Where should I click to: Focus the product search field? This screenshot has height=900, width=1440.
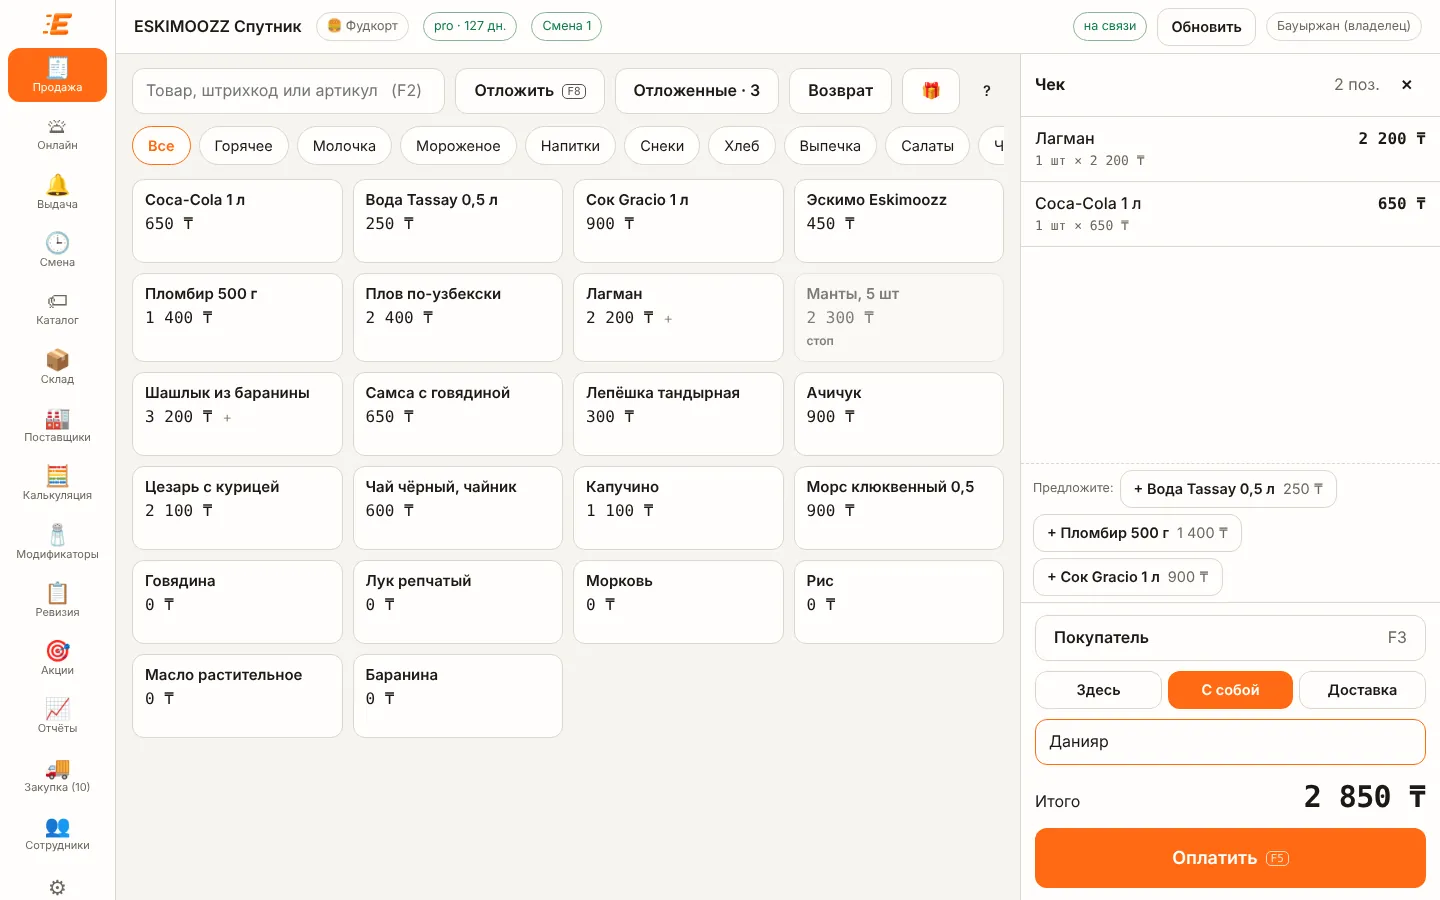[288, 91]
